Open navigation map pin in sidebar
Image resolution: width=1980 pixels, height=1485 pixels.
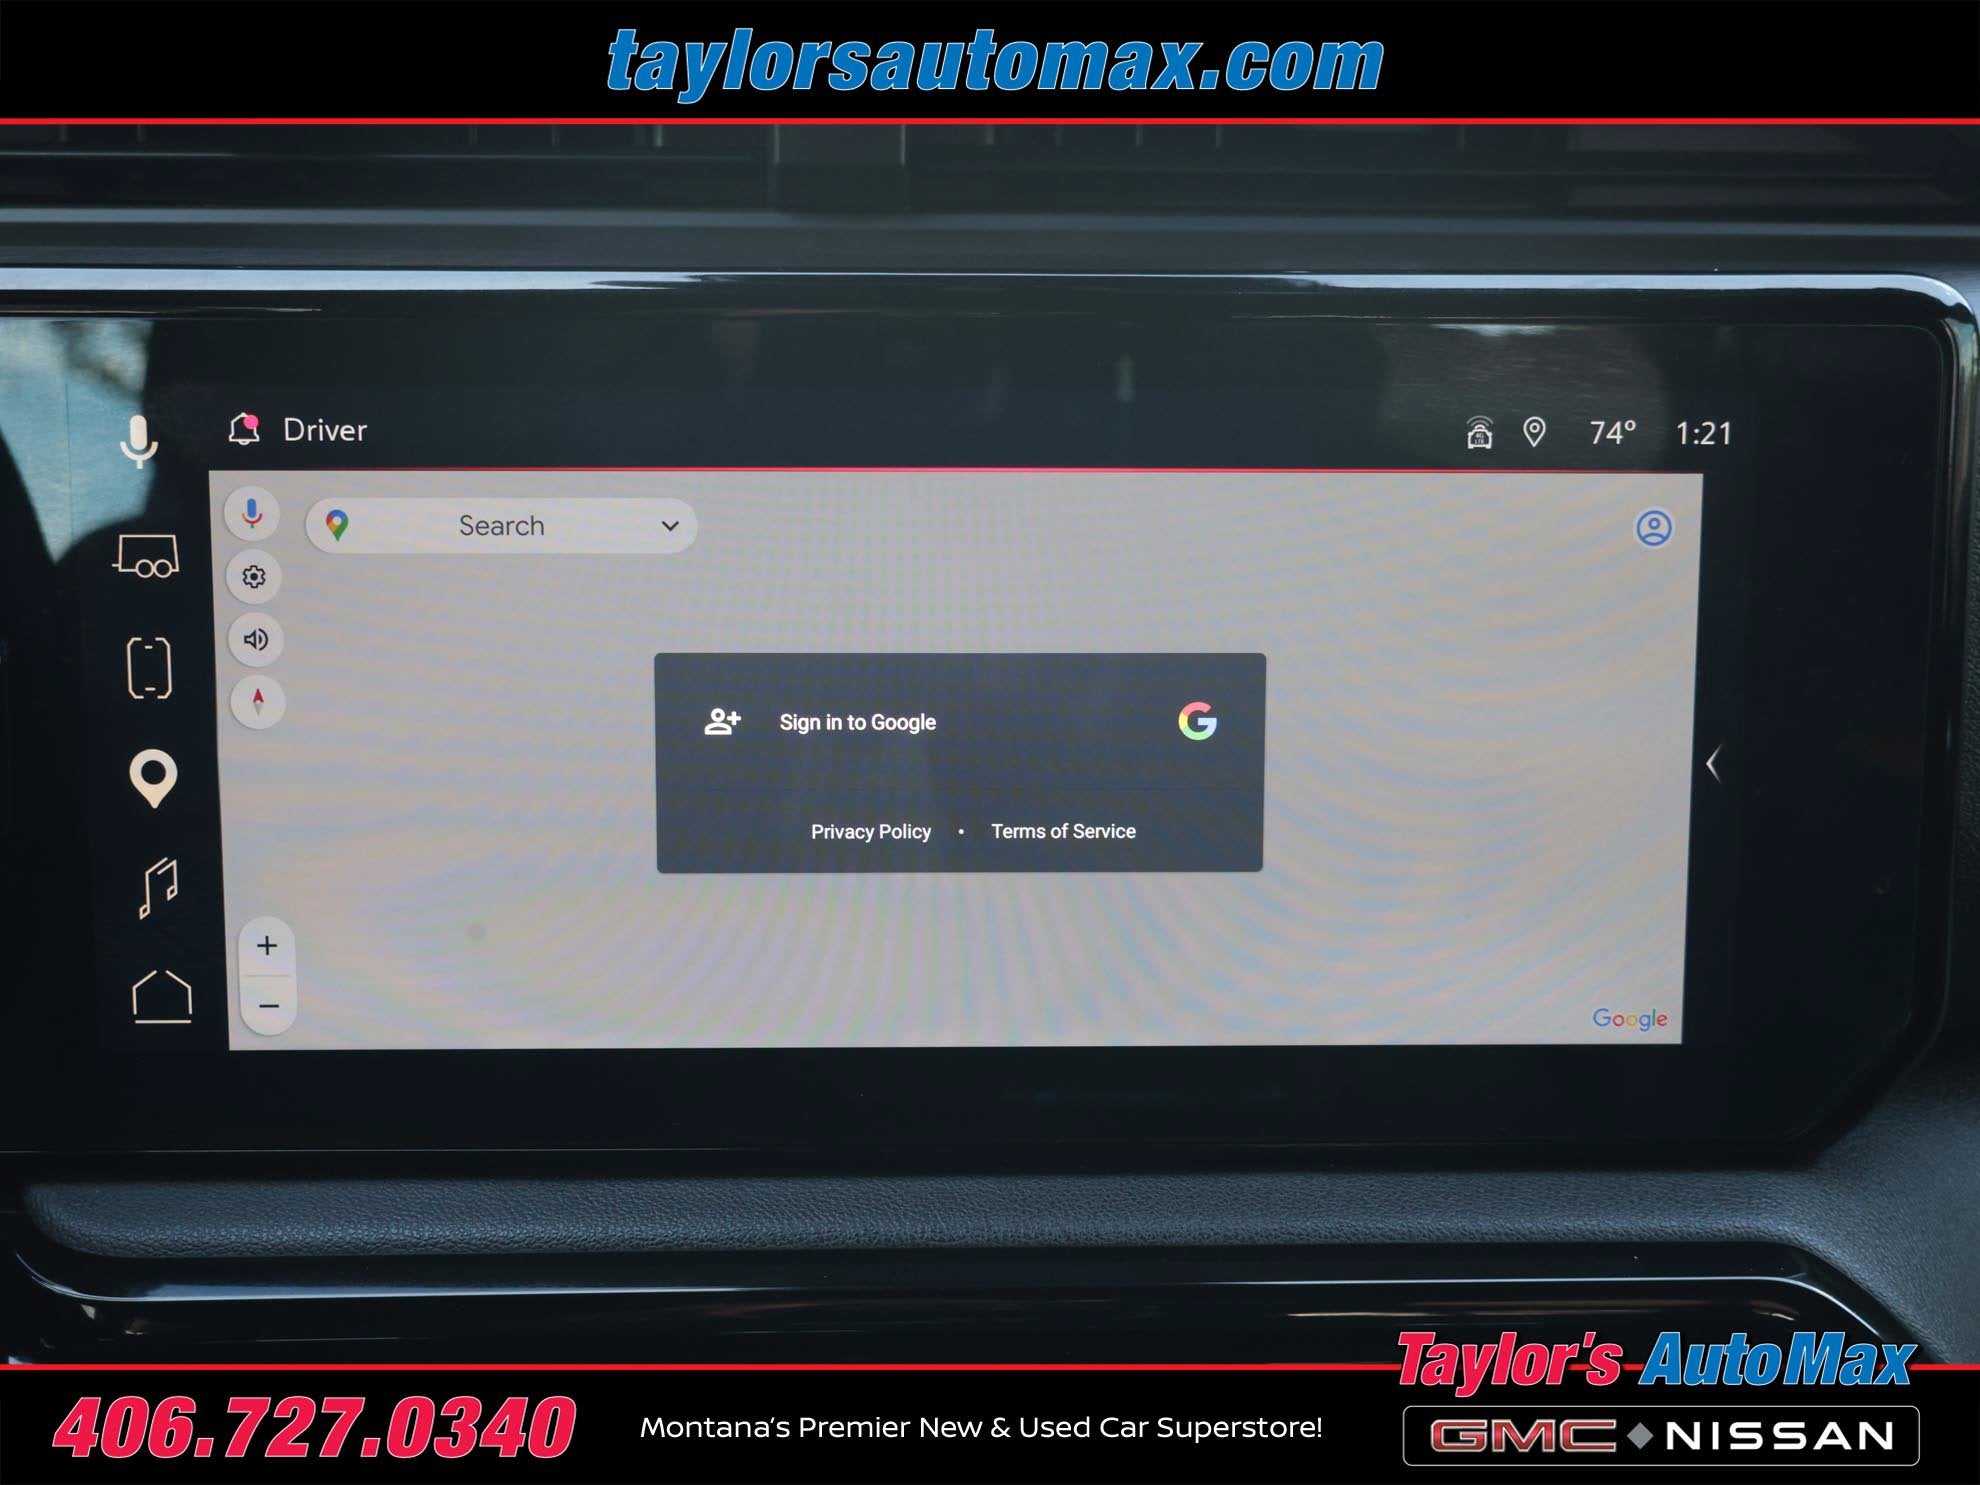coord(153,778)
